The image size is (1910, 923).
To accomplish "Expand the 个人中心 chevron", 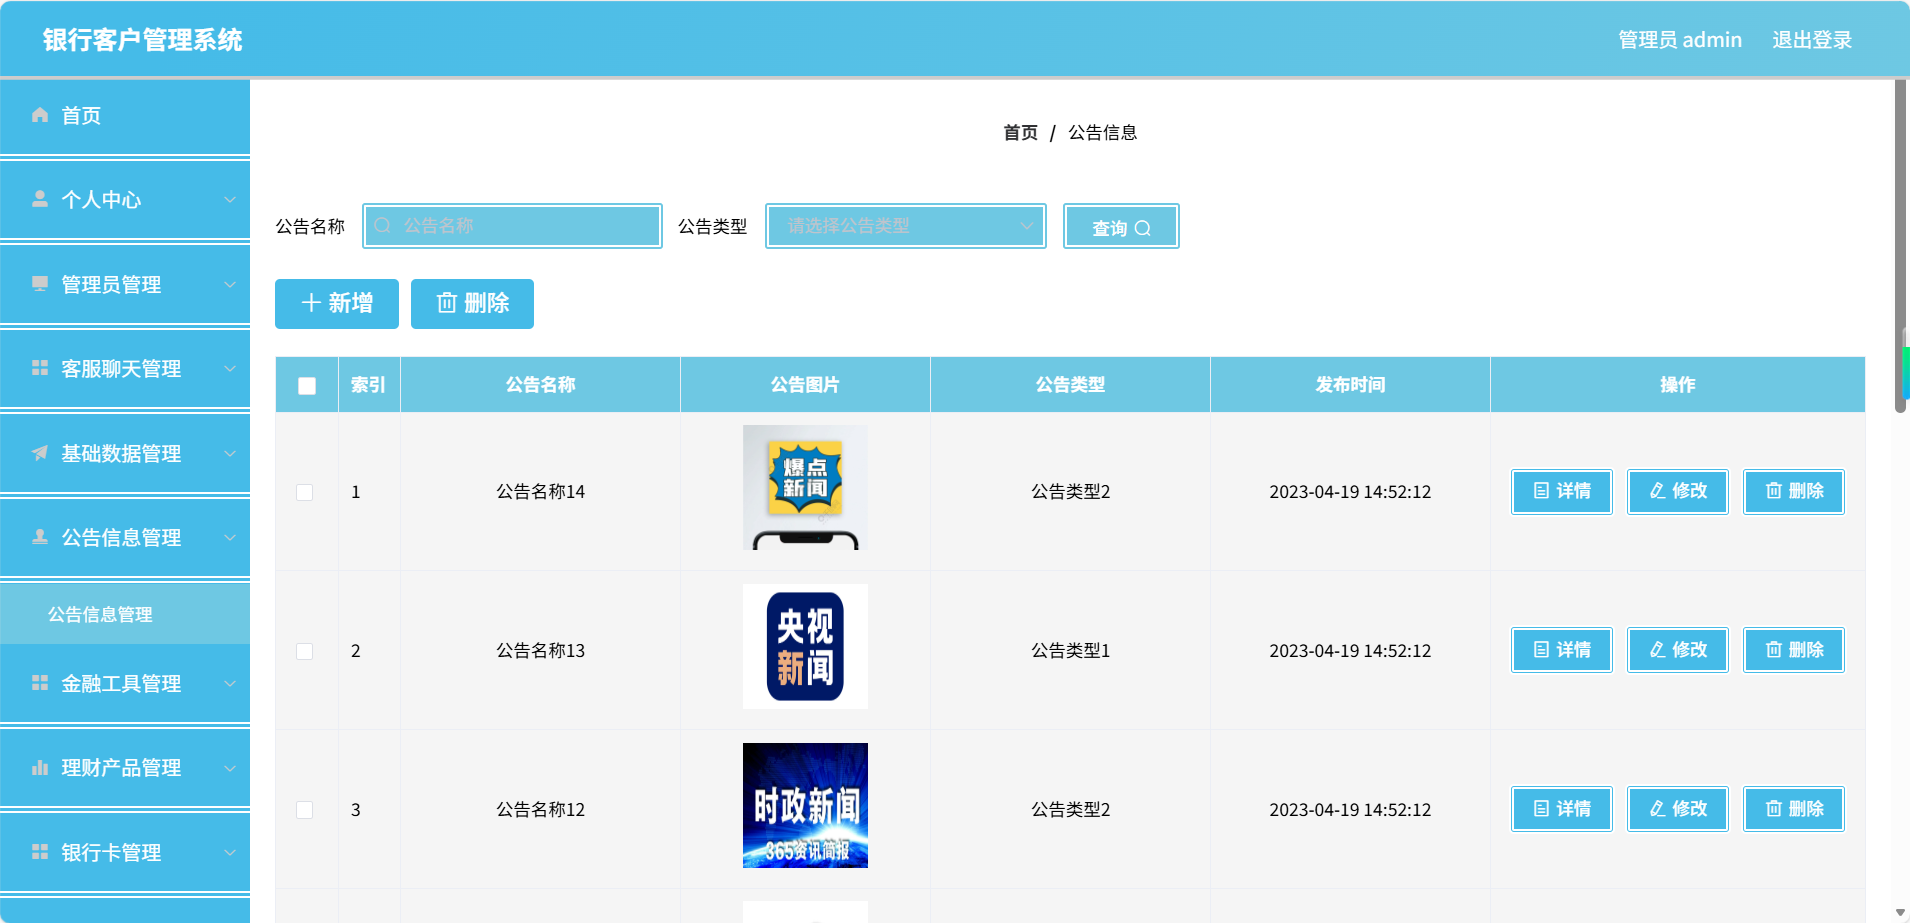I will [x=230, y=199].
